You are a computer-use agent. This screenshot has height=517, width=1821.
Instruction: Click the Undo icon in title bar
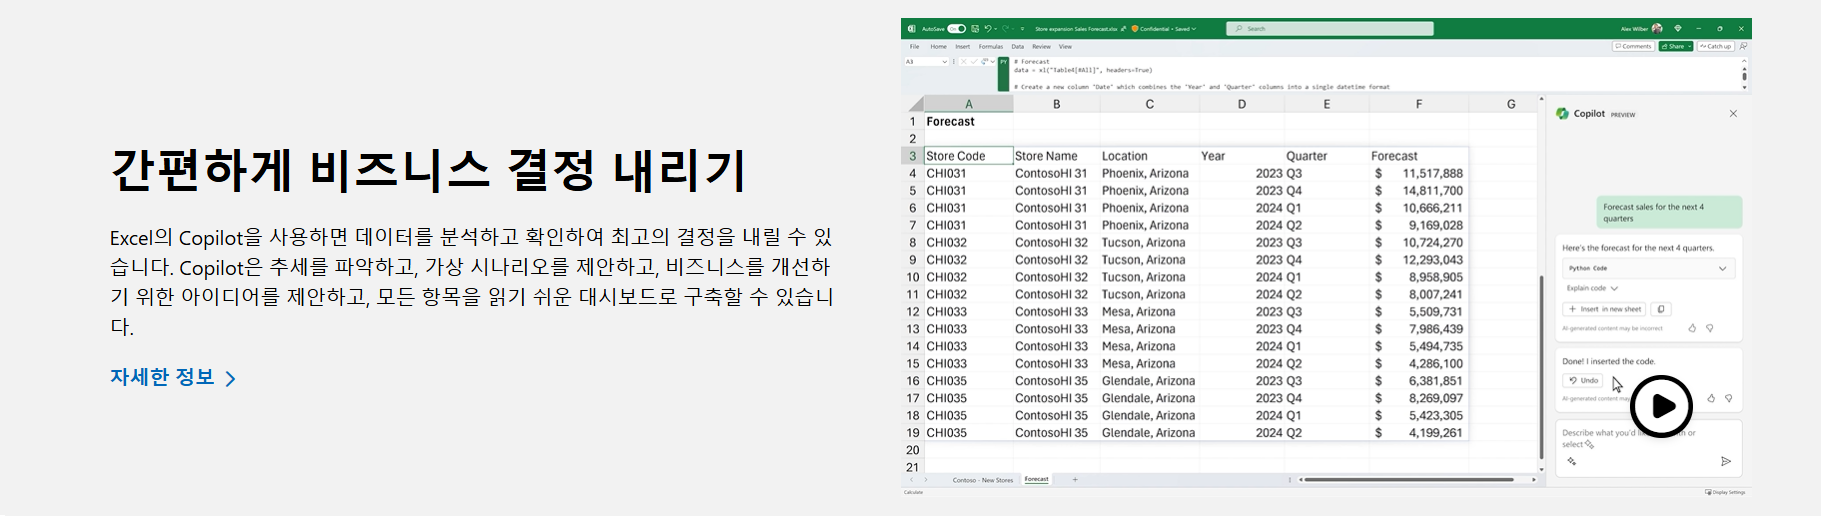click(988, 29)
